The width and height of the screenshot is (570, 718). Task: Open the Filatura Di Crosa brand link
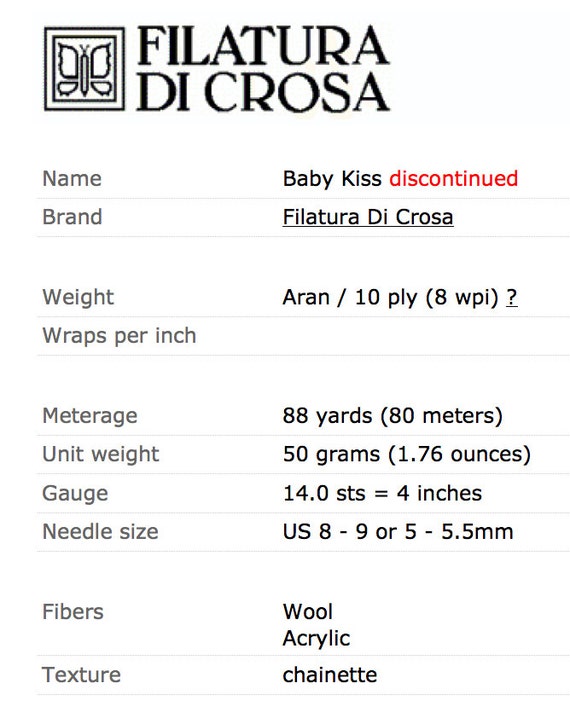(368, 217)
